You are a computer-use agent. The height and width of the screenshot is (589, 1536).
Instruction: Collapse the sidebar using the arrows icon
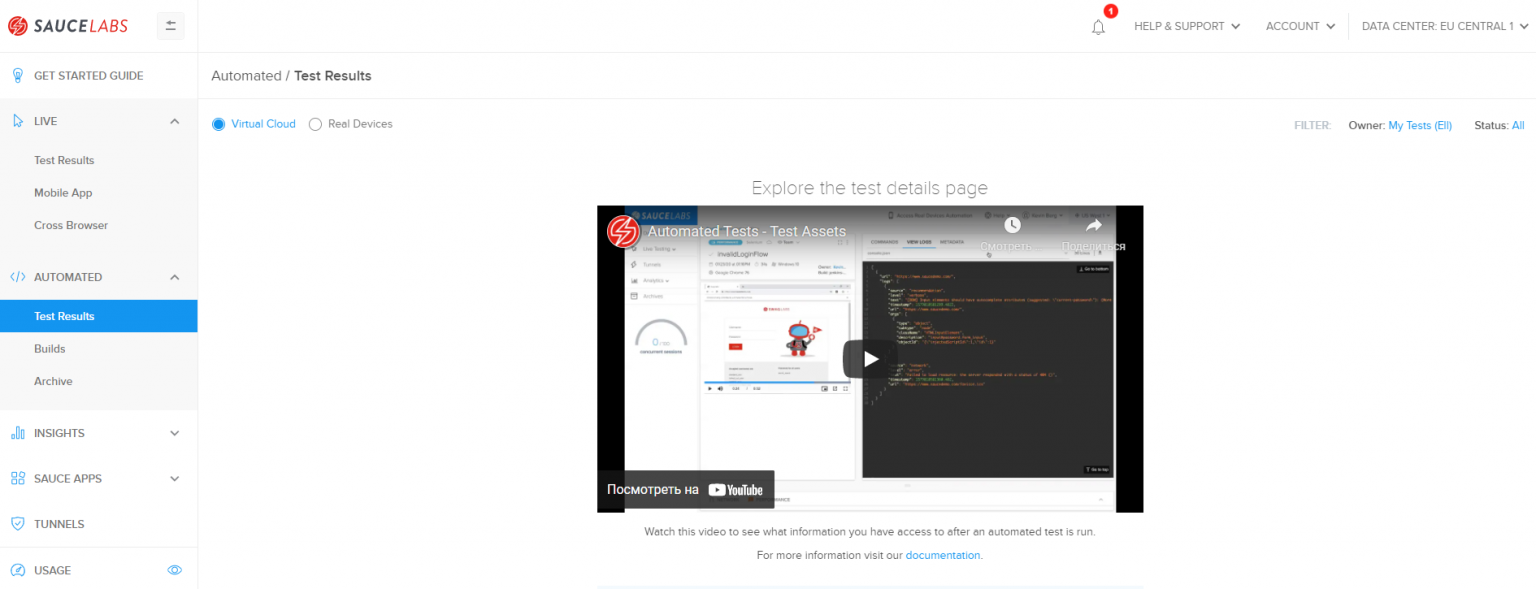170,25
